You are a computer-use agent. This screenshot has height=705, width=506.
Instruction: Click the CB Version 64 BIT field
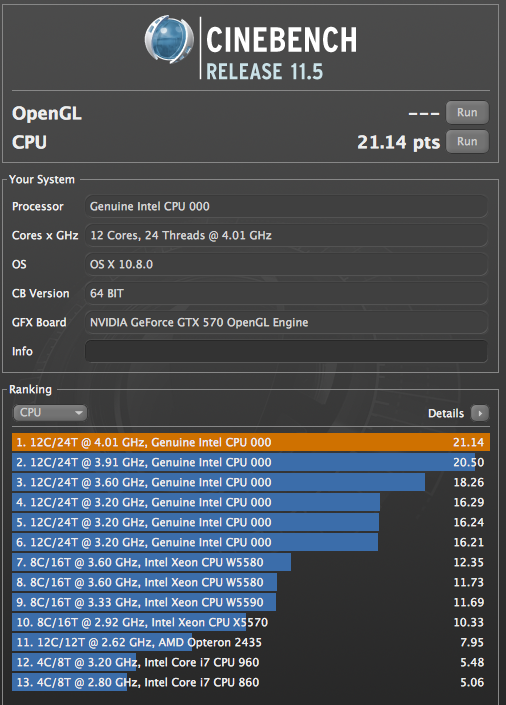click(x=286, y=293)
